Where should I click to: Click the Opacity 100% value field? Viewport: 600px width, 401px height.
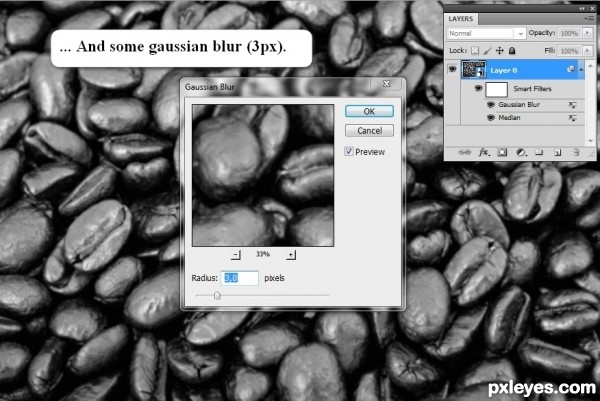pyautogui.click(x=569, y=33)
